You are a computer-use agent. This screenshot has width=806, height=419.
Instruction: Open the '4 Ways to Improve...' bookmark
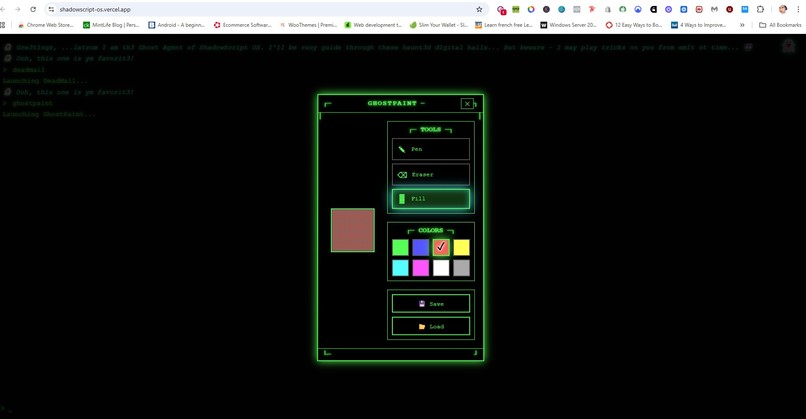point(699,25)
